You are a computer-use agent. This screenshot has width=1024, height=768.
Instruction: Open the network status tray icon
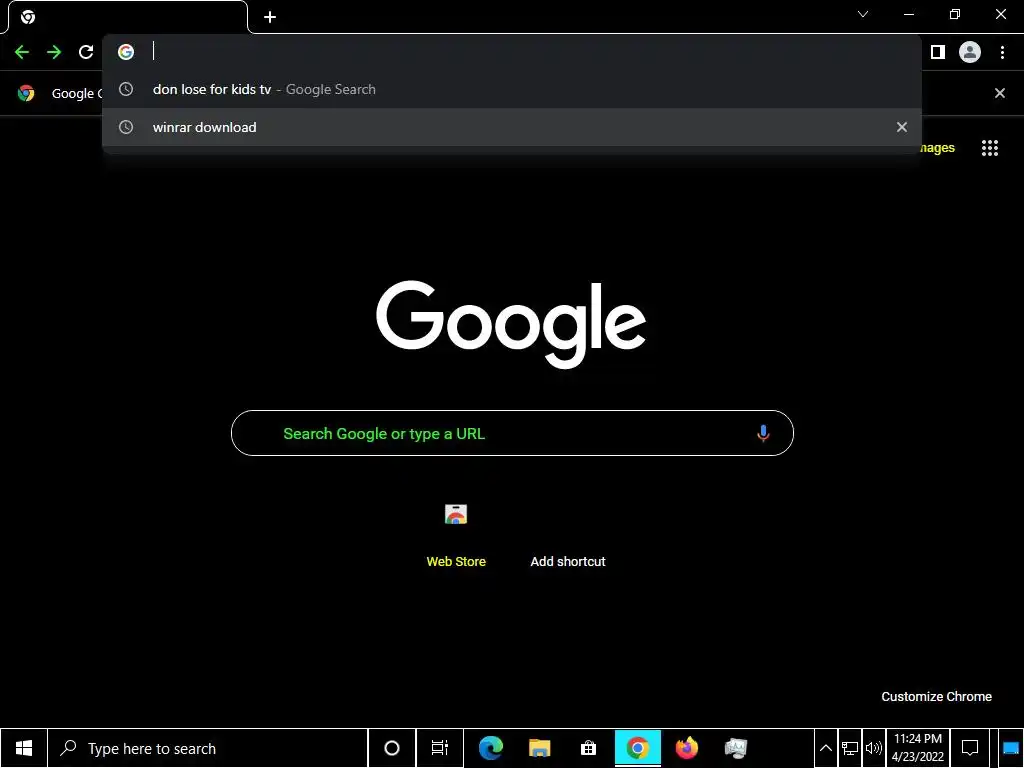click(850, 748)
